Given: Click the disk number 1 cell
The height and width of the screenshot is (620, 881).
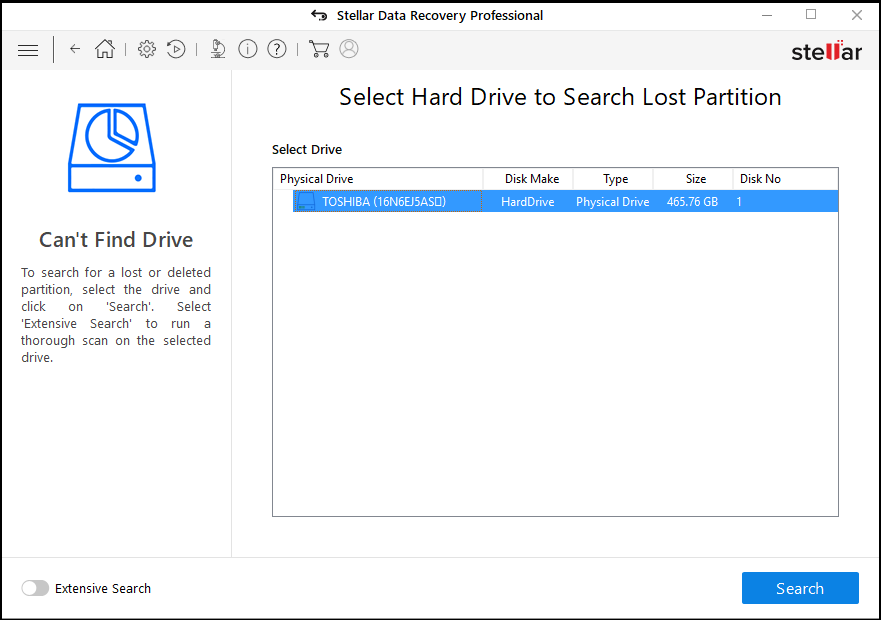Looking at the screenshot, I should [739, 202].
